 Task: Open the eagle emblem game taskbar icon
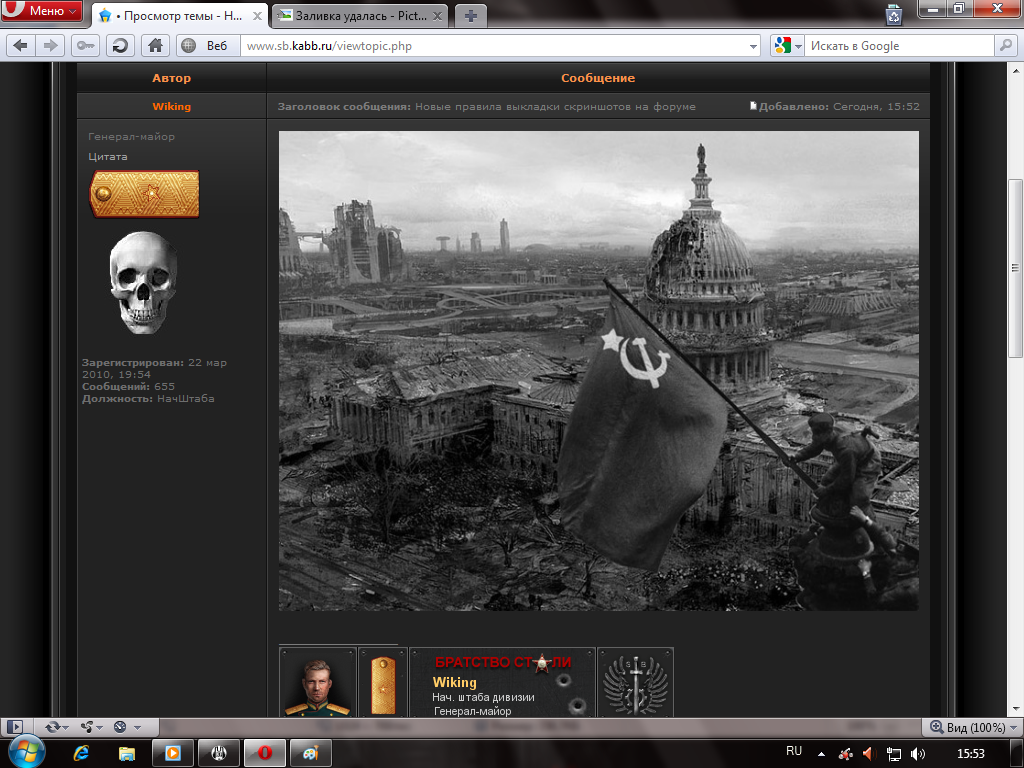point(219,753)
